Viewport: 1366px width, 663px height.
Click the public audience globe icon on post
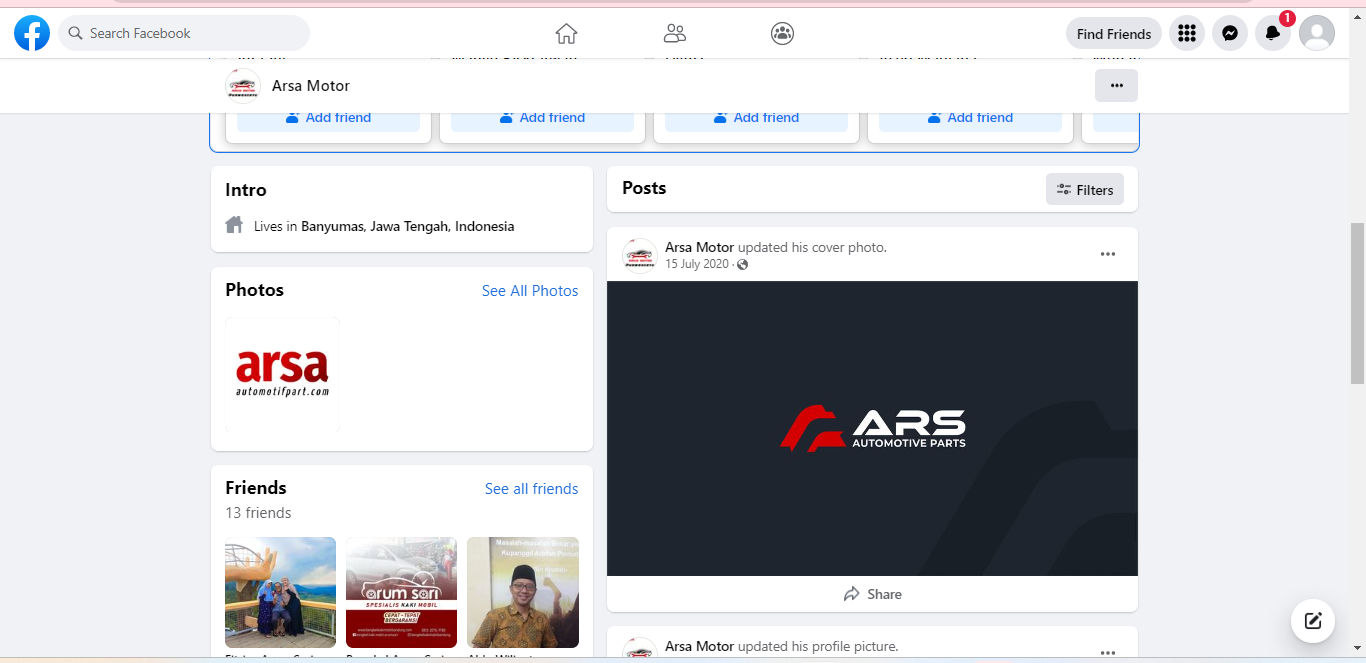[x=742, y=264]
